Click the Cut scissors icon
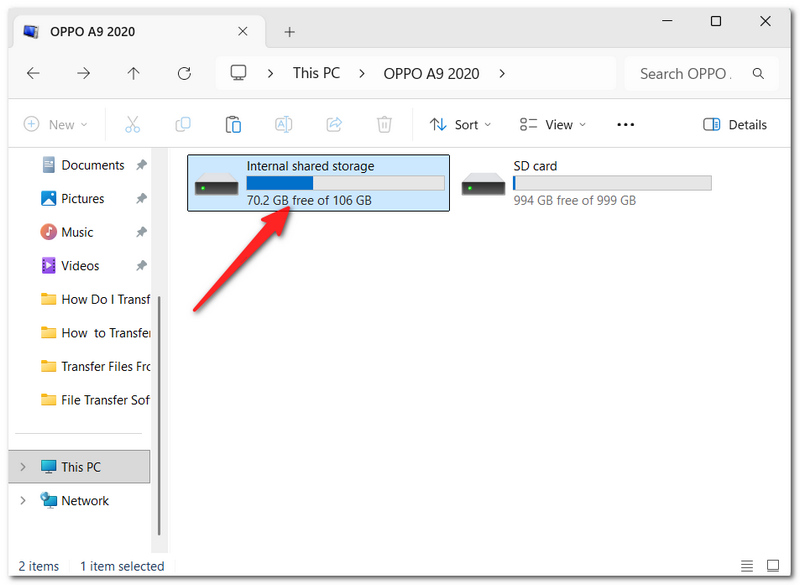 pos(132,124)
